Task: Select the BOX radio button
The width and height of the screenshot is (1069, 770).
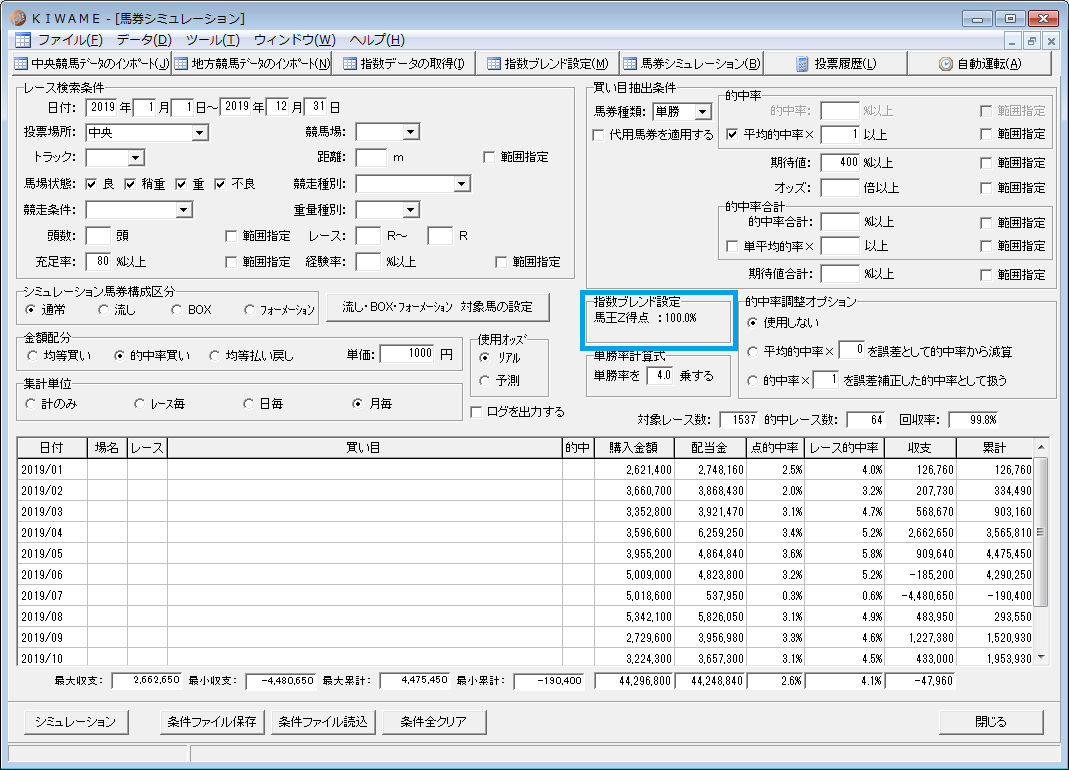Action: (x=177, y=310)
